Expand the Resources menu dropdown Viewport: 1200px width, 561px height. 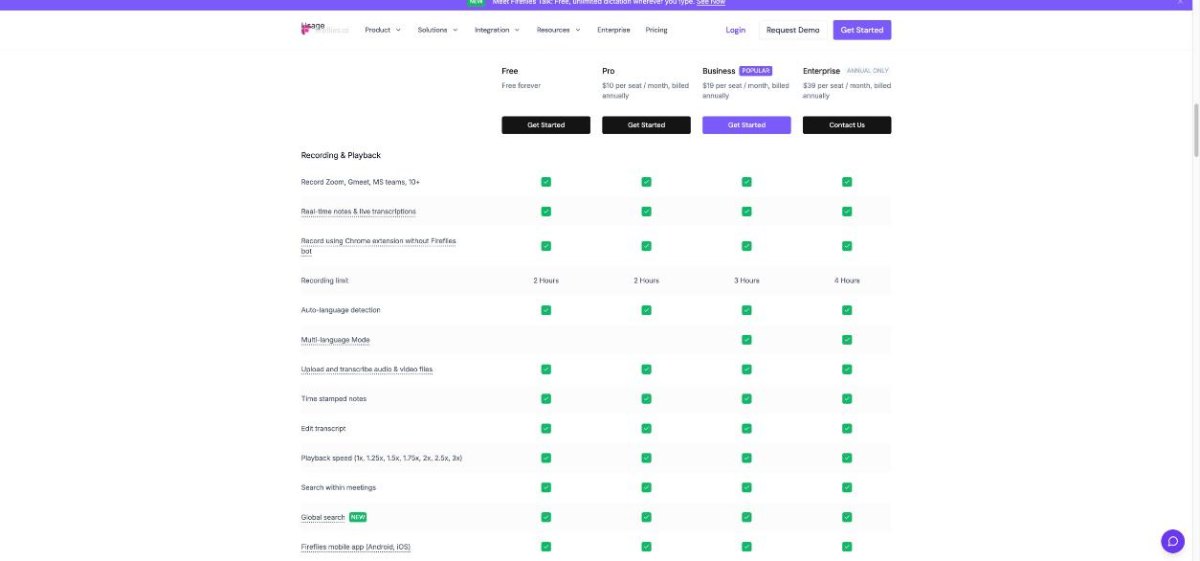[558, 30]
